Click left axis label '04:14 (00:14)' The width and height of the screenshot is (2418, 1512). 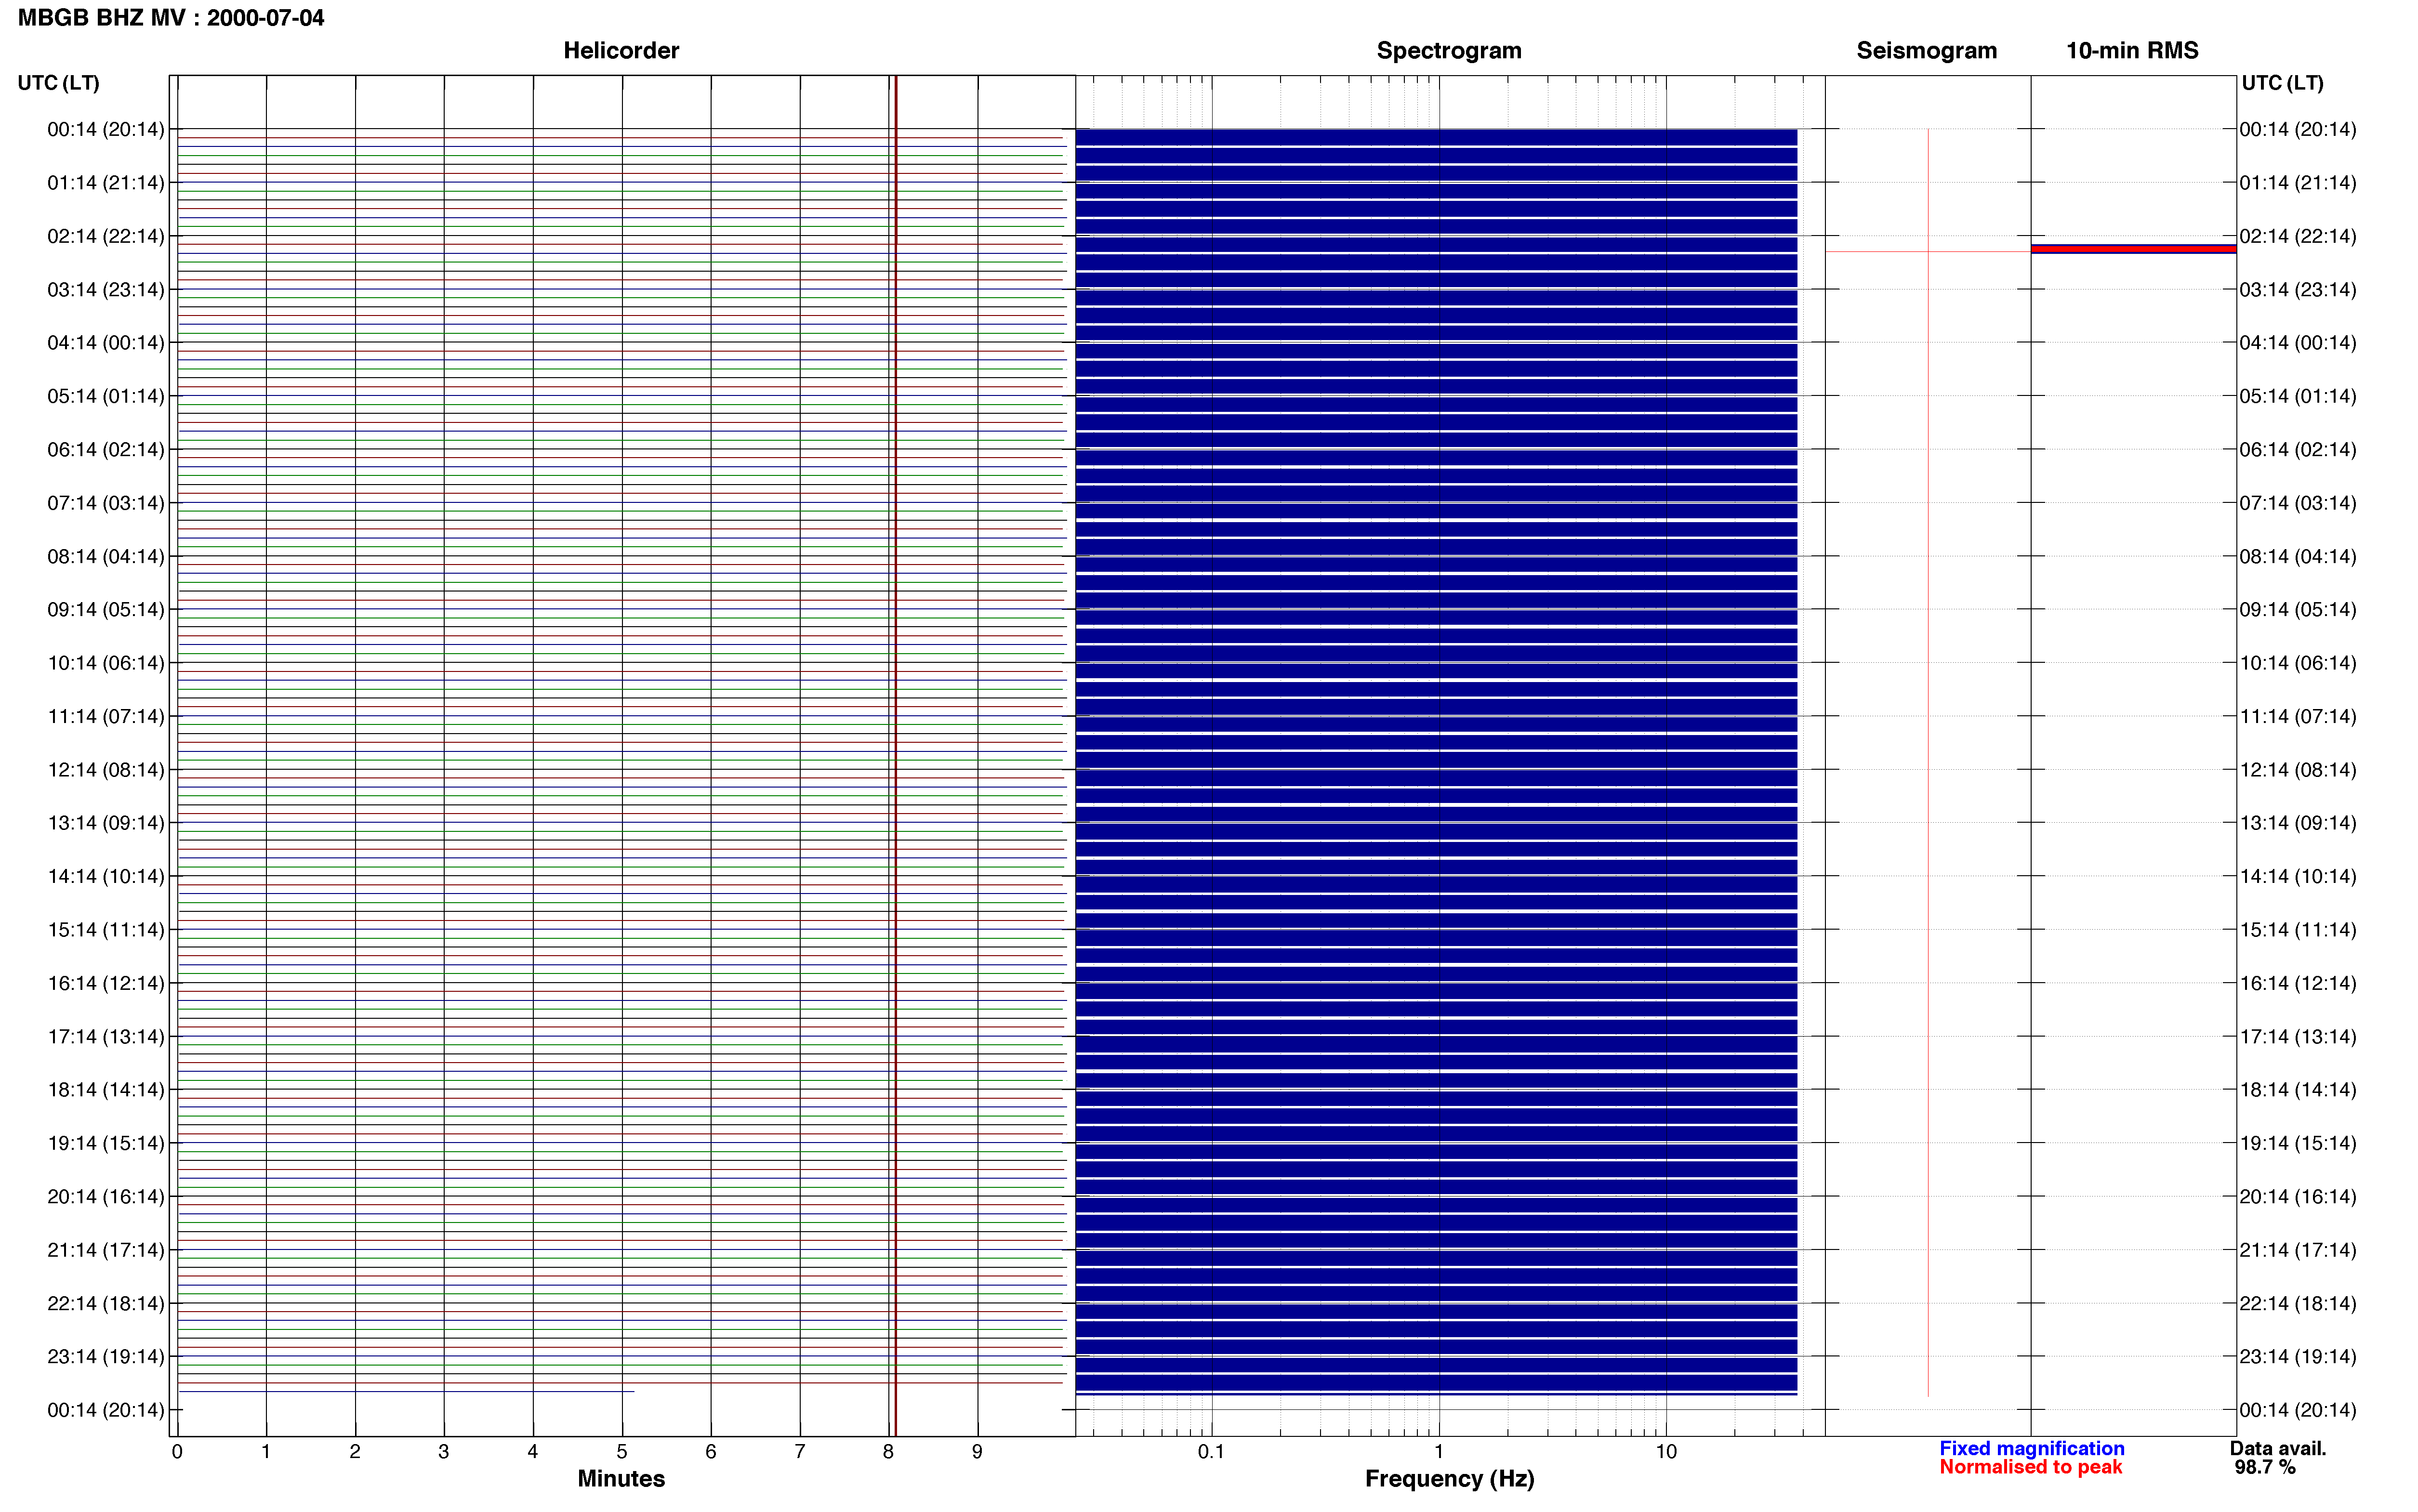click(106, 343)
